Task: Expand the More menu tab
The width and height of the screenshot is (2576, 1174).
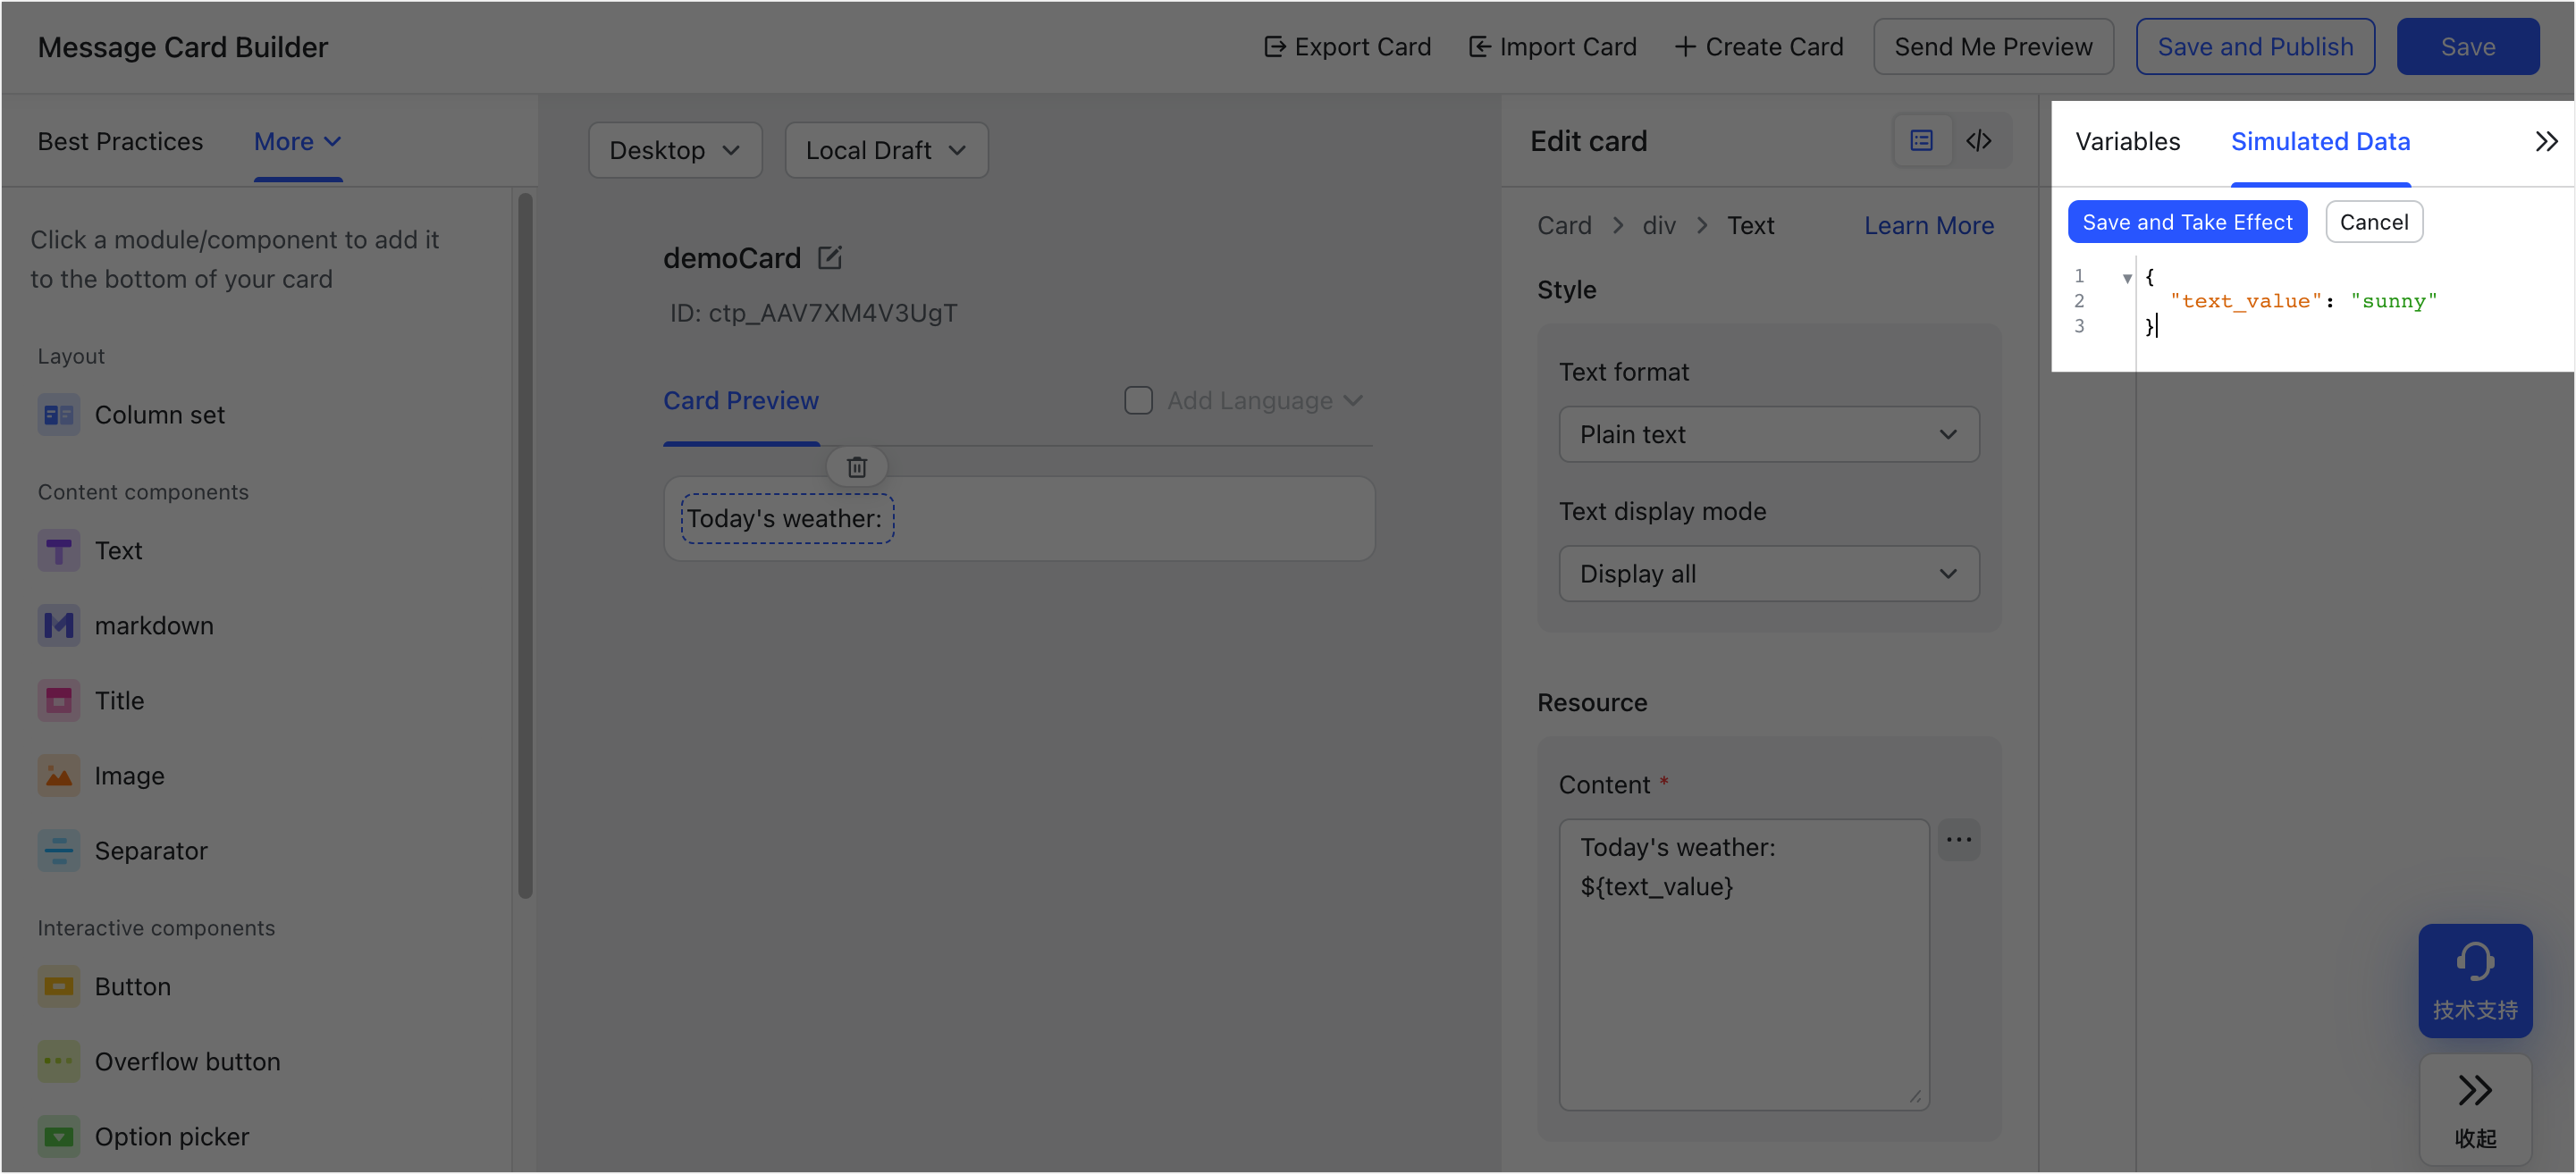Action: click(297, 142)
